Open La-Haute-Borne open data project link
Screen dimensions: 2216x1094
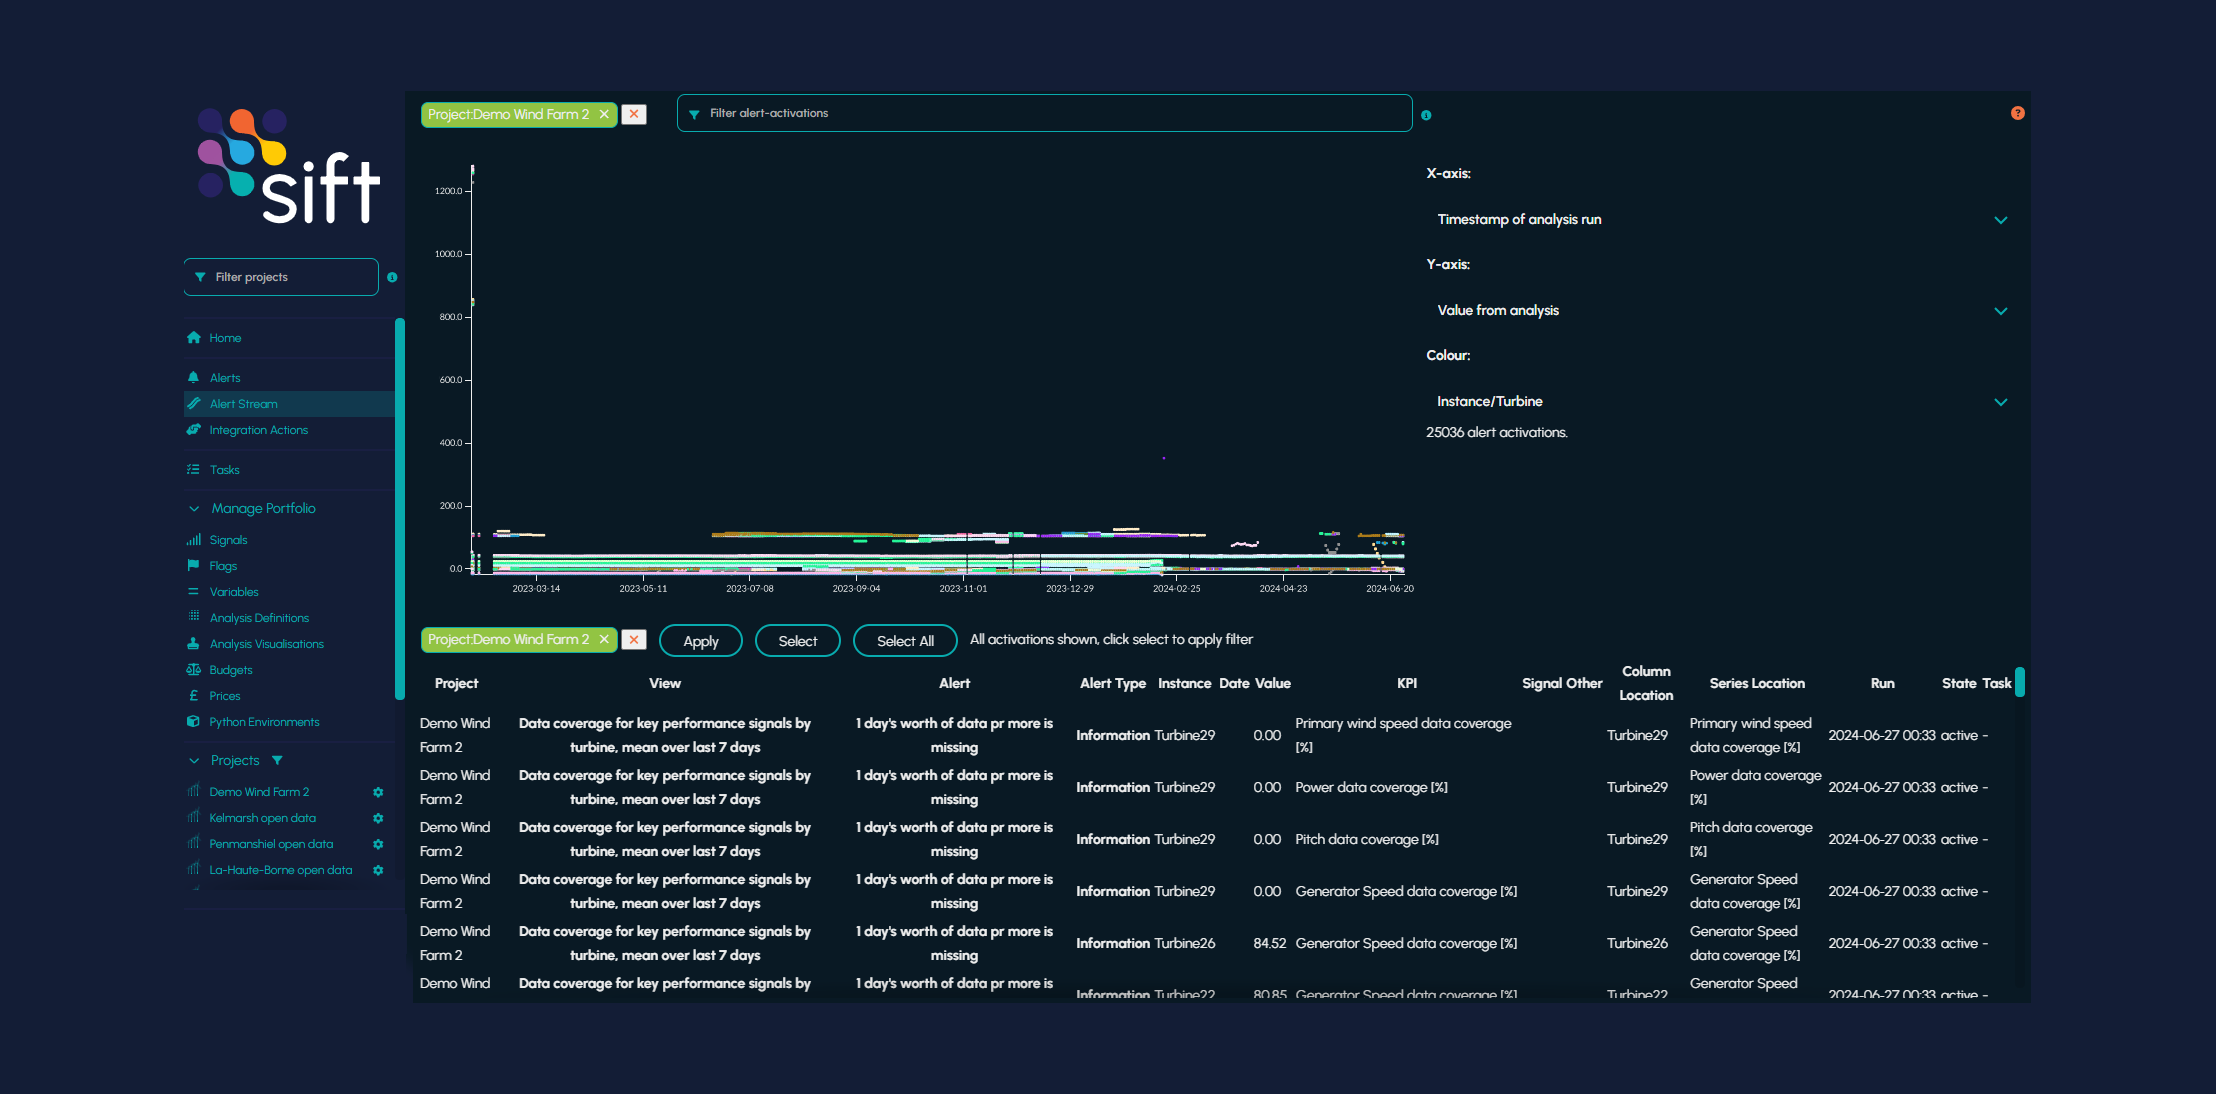click(280, 870)
